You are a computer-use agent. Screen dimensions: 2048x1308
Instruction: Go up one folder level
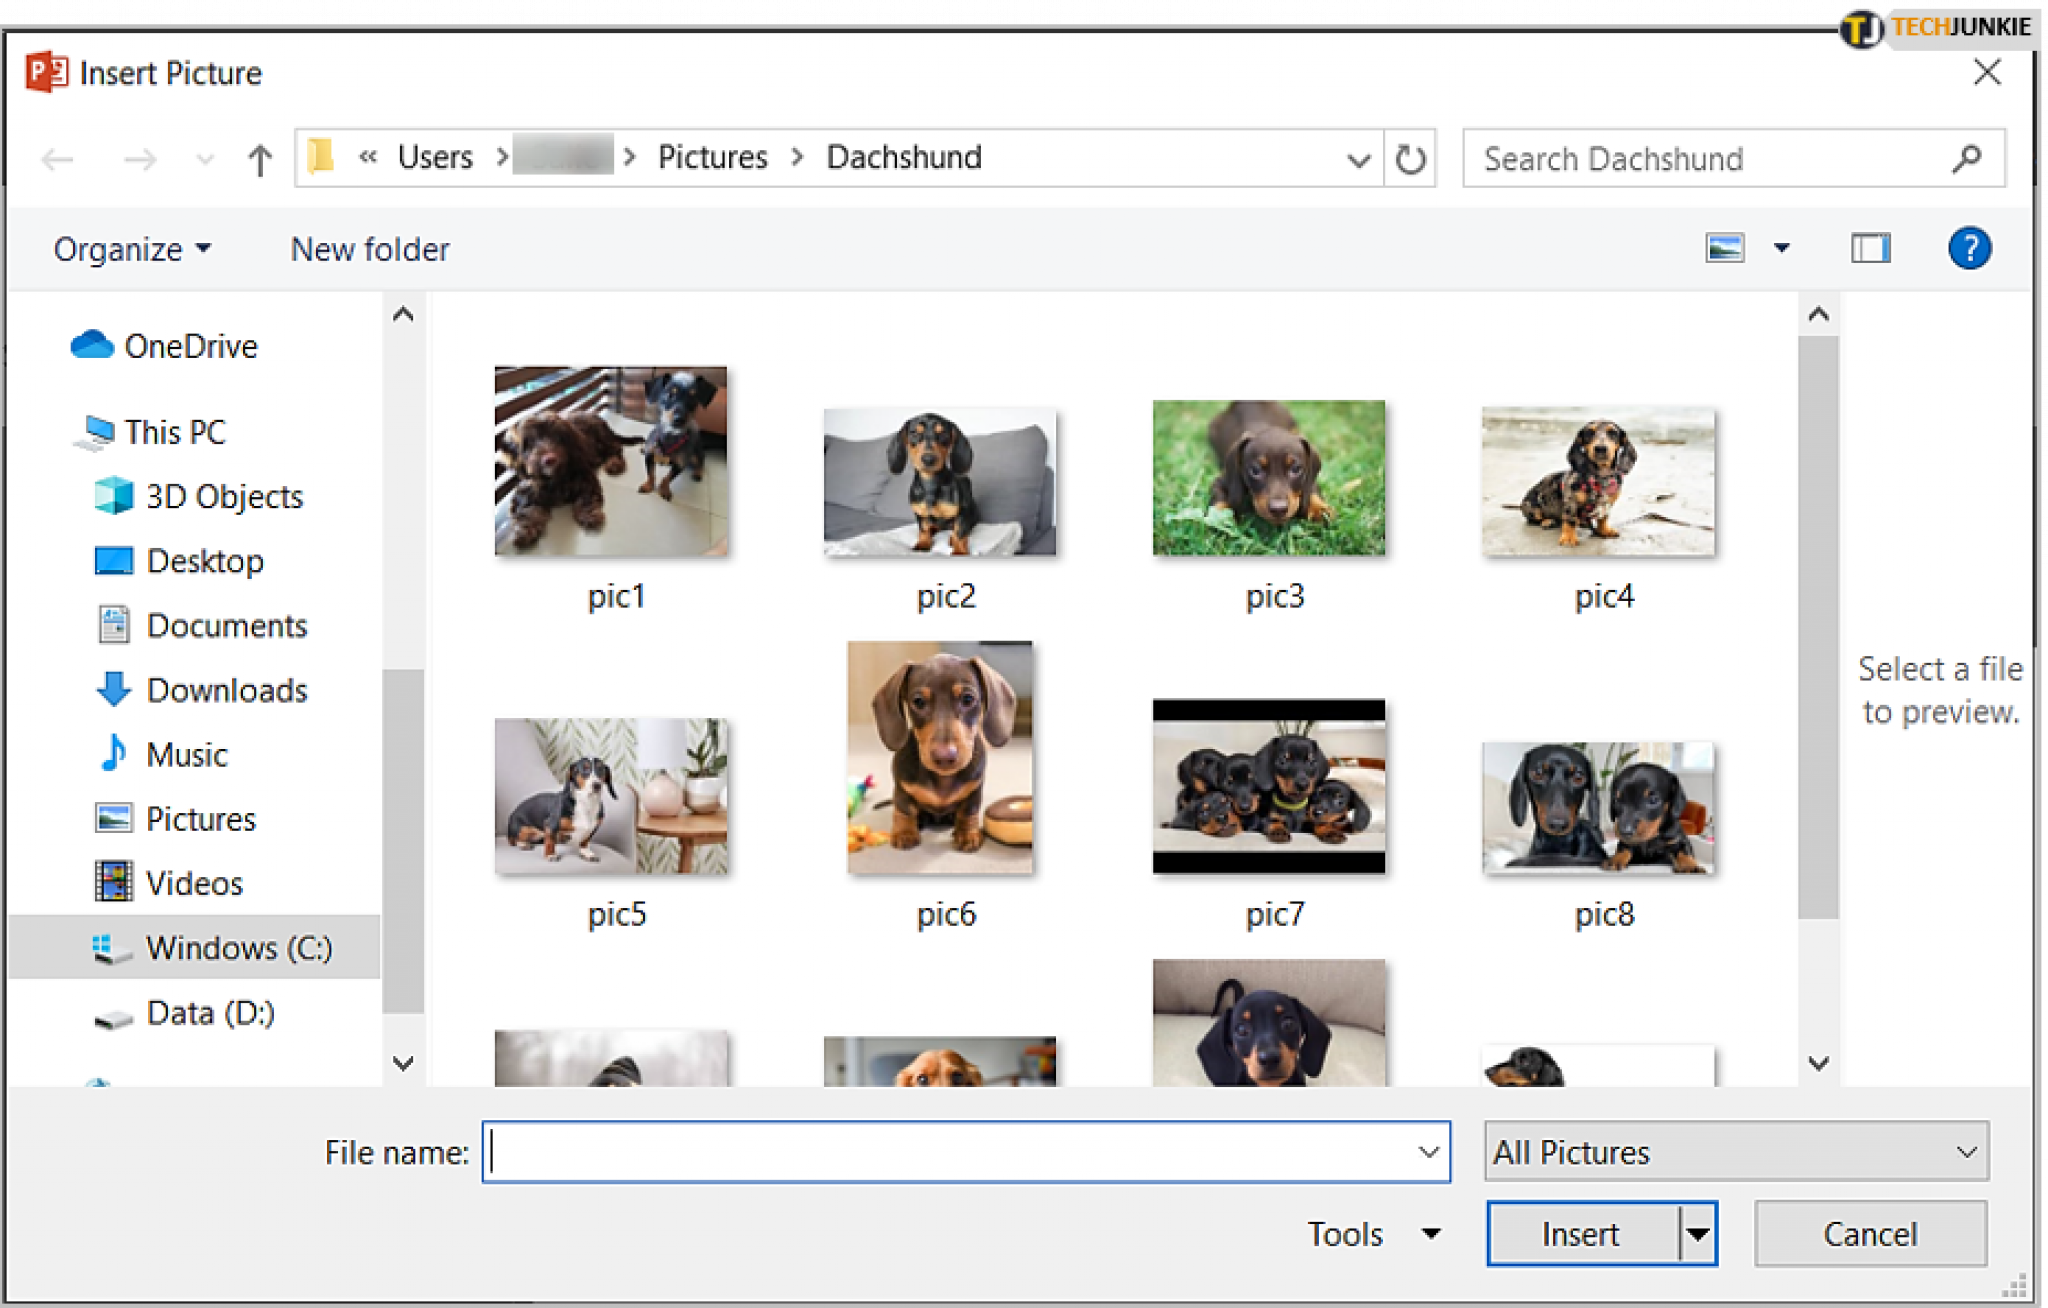coord(258,158)
